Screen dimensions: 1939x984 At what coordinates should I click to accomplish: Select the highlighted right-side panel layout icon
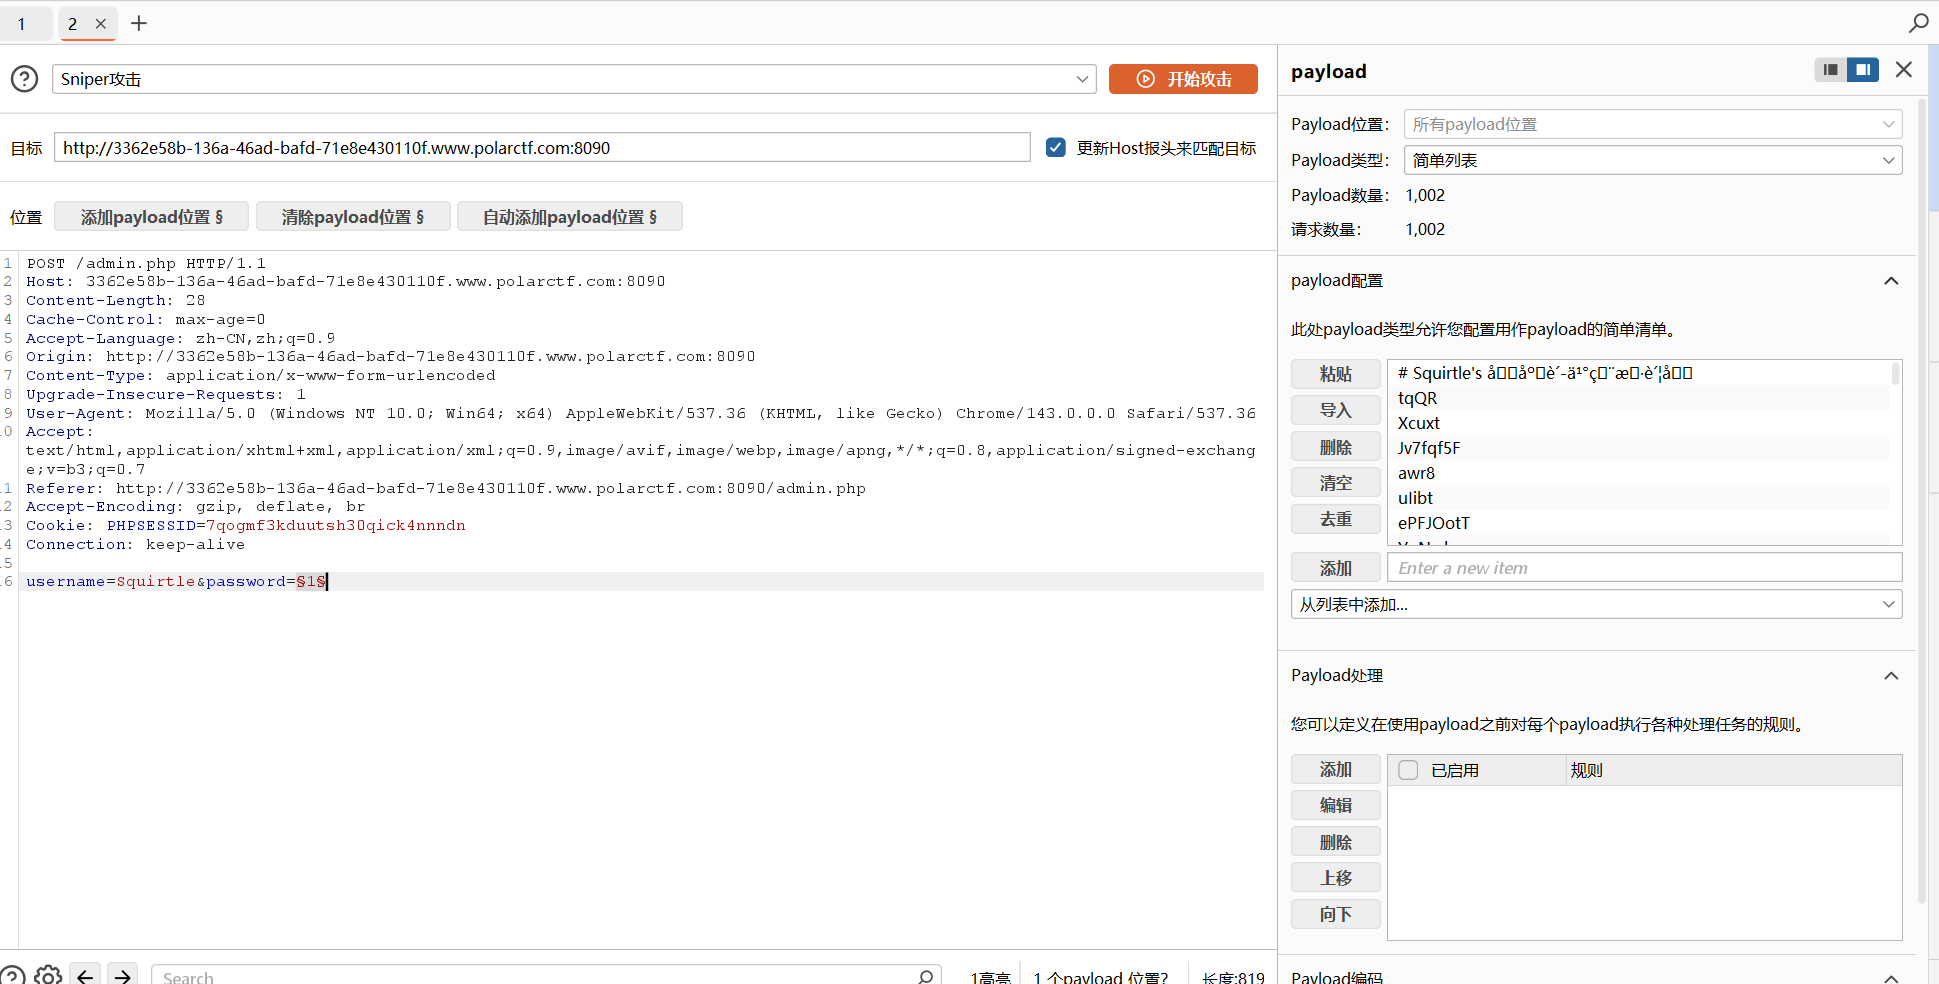pos(1862,70)
